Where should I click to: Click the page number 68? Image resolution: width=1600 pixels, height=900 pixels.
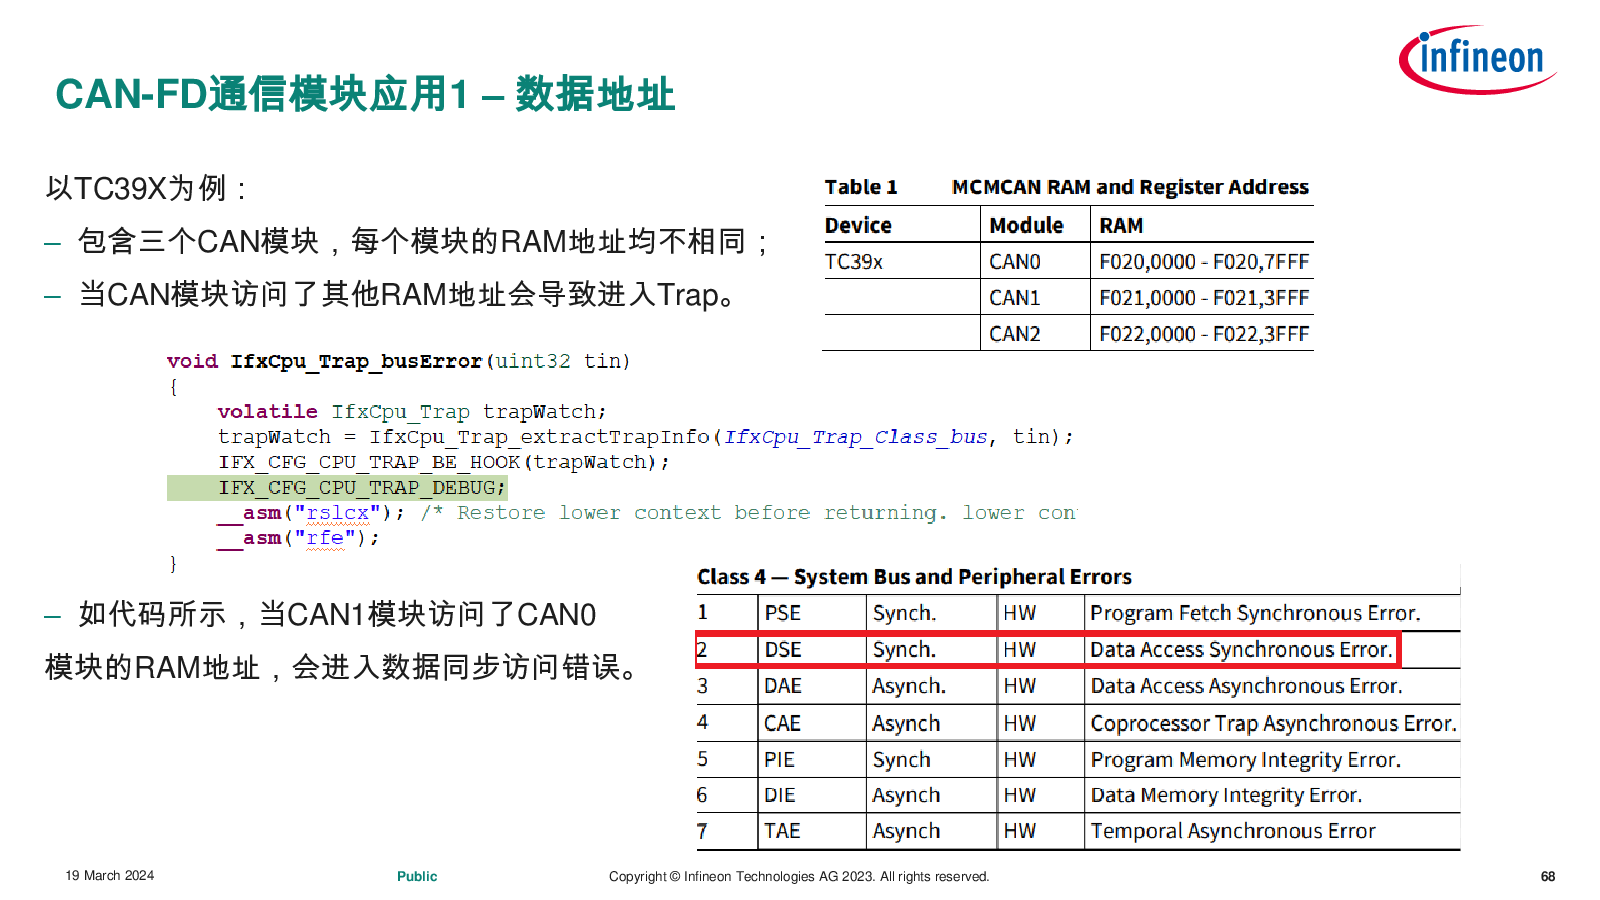(x=1548, y=877)
